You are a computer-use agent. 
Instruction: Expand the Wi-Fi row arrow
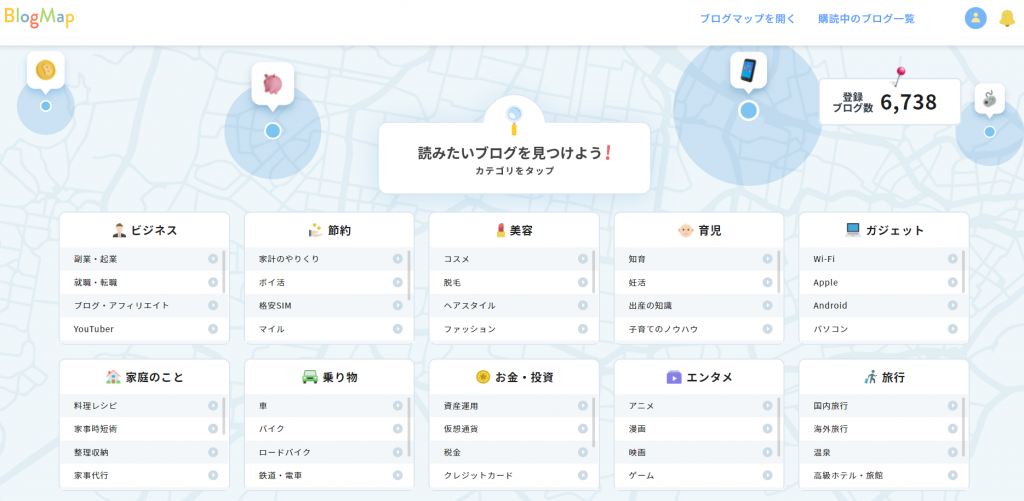(x=953, y=259)
